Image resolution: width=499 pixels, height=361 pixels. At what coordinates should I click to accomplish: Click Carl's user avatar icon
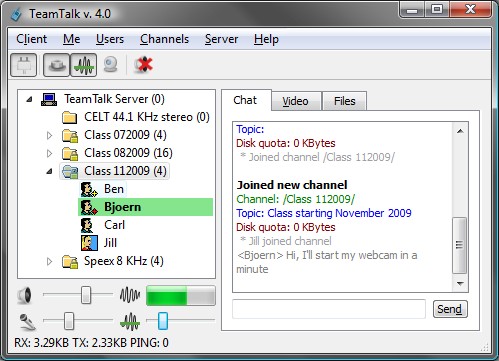[87, 225]
